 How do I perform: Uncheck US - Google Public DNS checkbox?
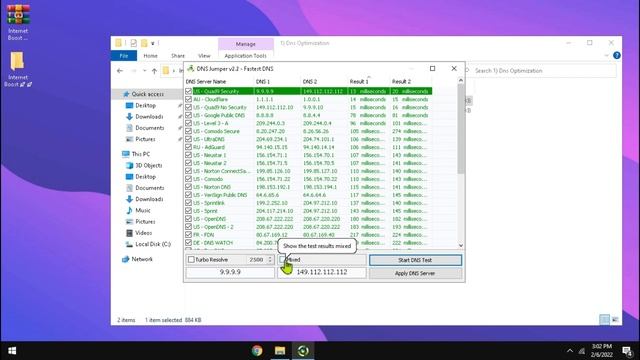tap(188, 115)
